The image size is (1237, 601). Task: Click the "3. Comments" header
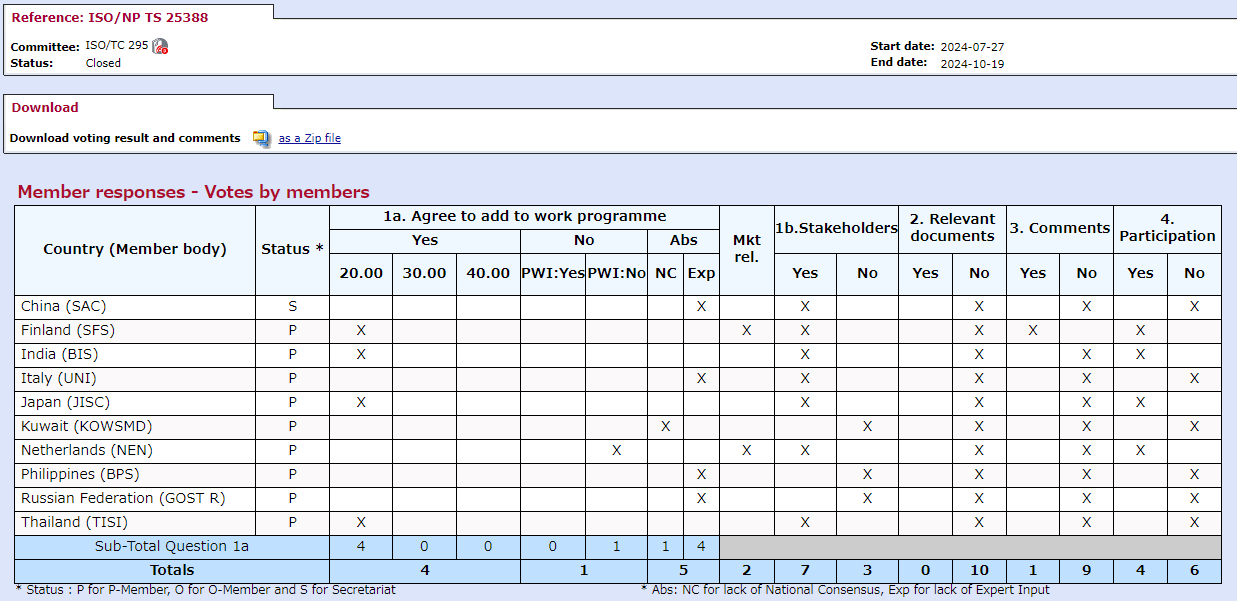pos(1060,228)
